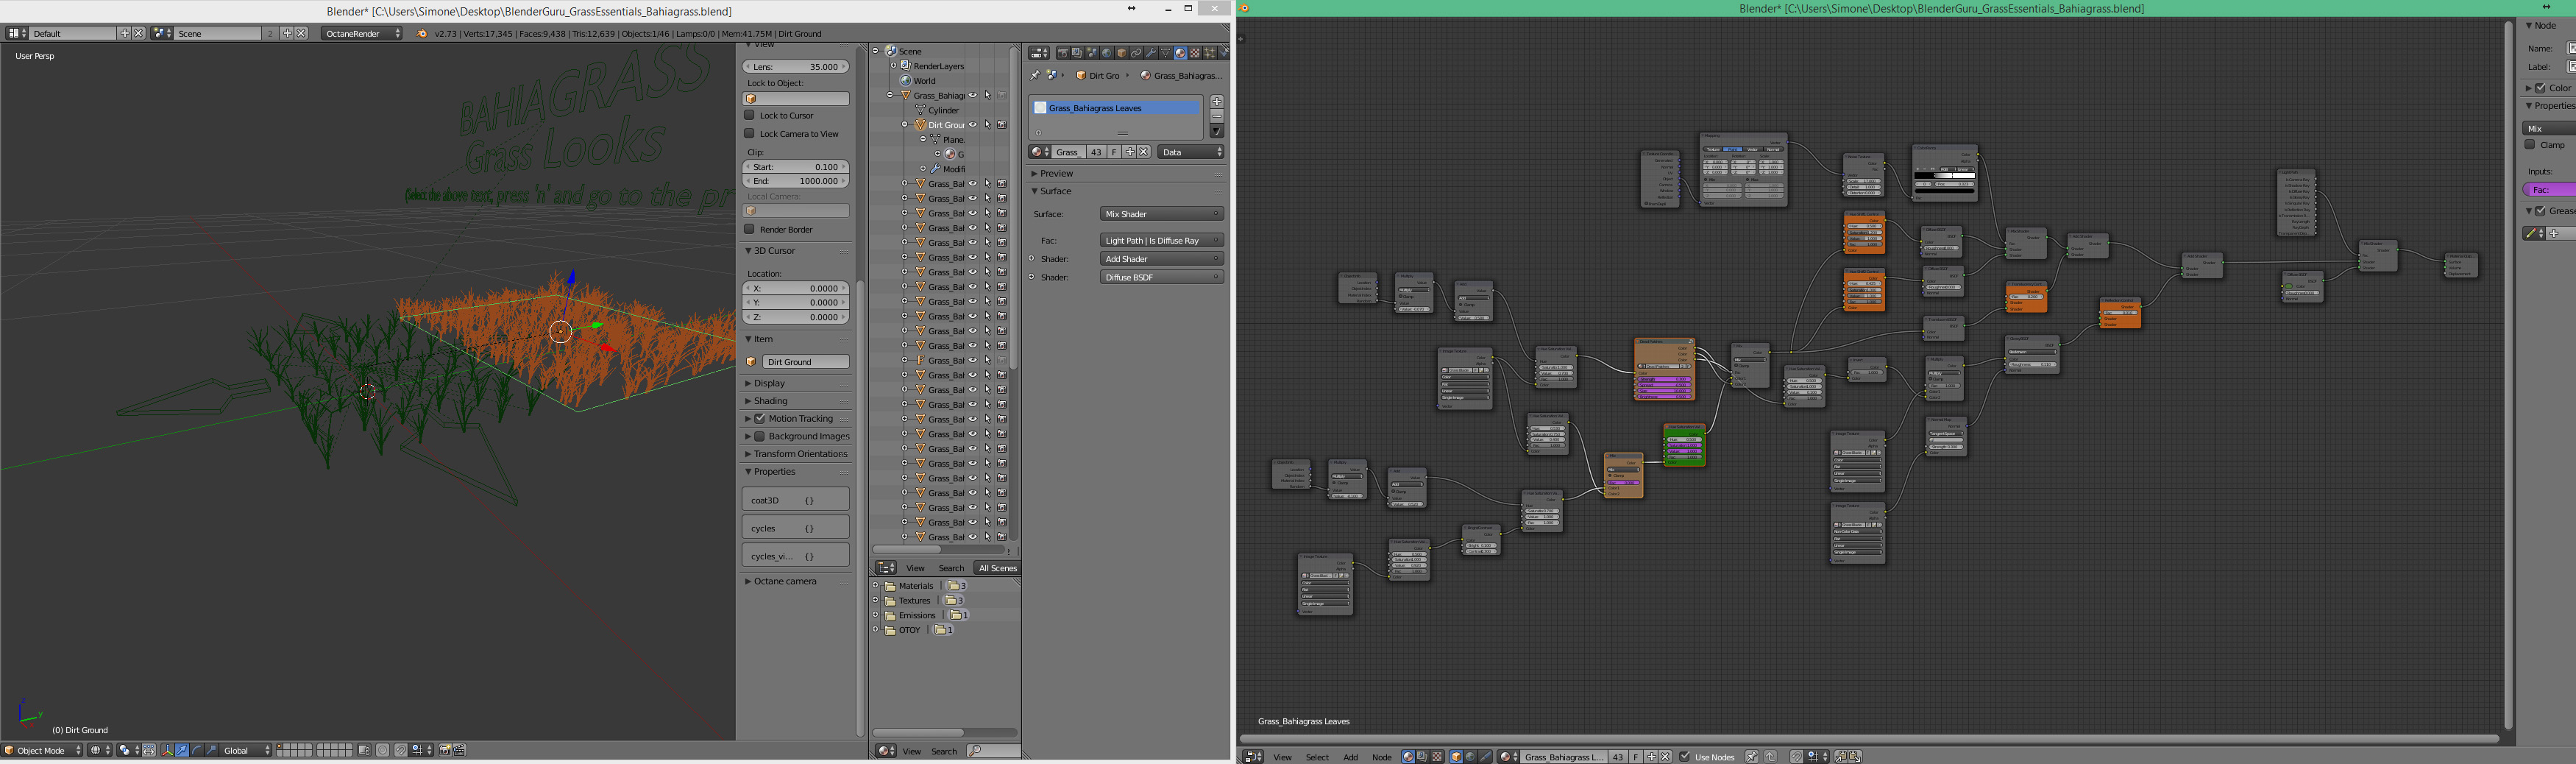Select Shader nodes tree type icon

pyautogui.click(x=1408, y=757)
